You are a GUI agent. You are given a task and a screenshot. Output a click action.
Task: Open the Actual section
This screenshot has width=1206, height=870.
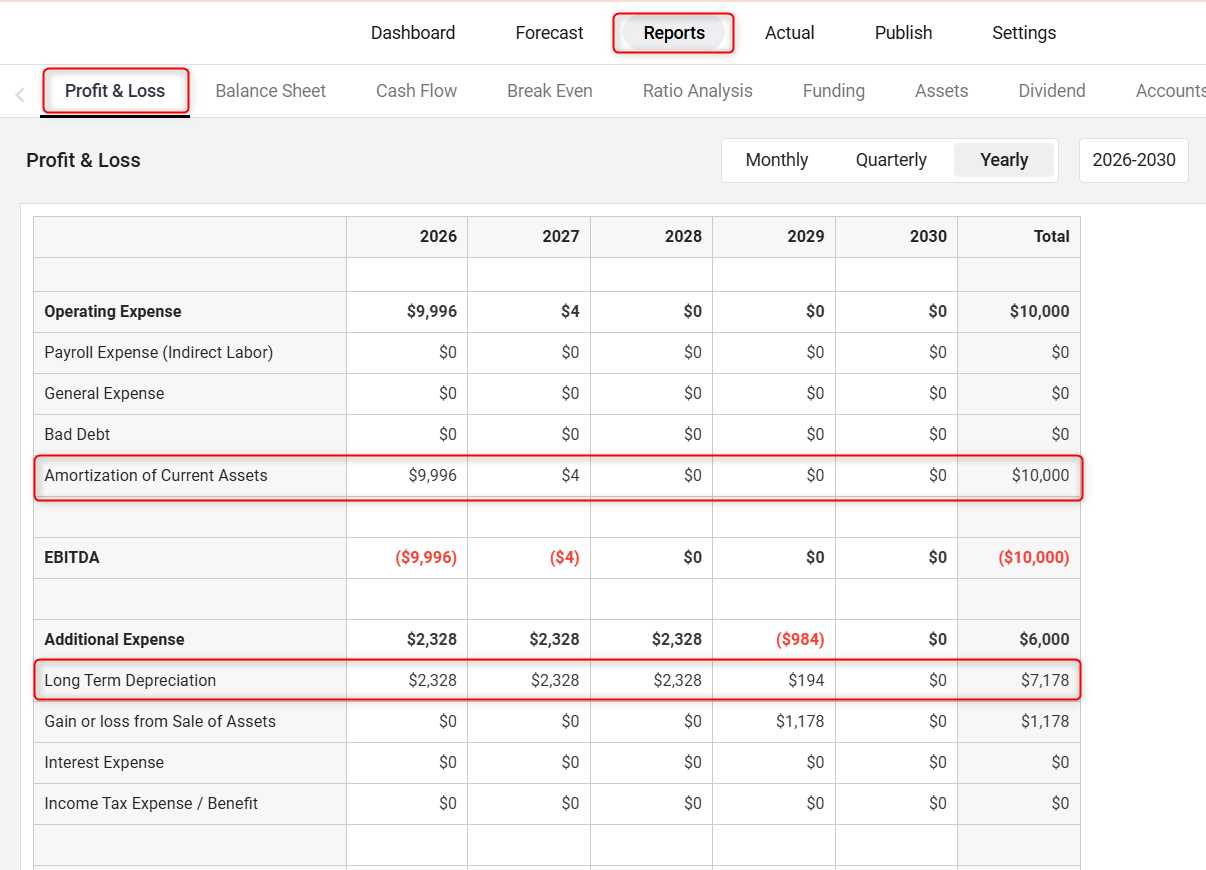789,33
